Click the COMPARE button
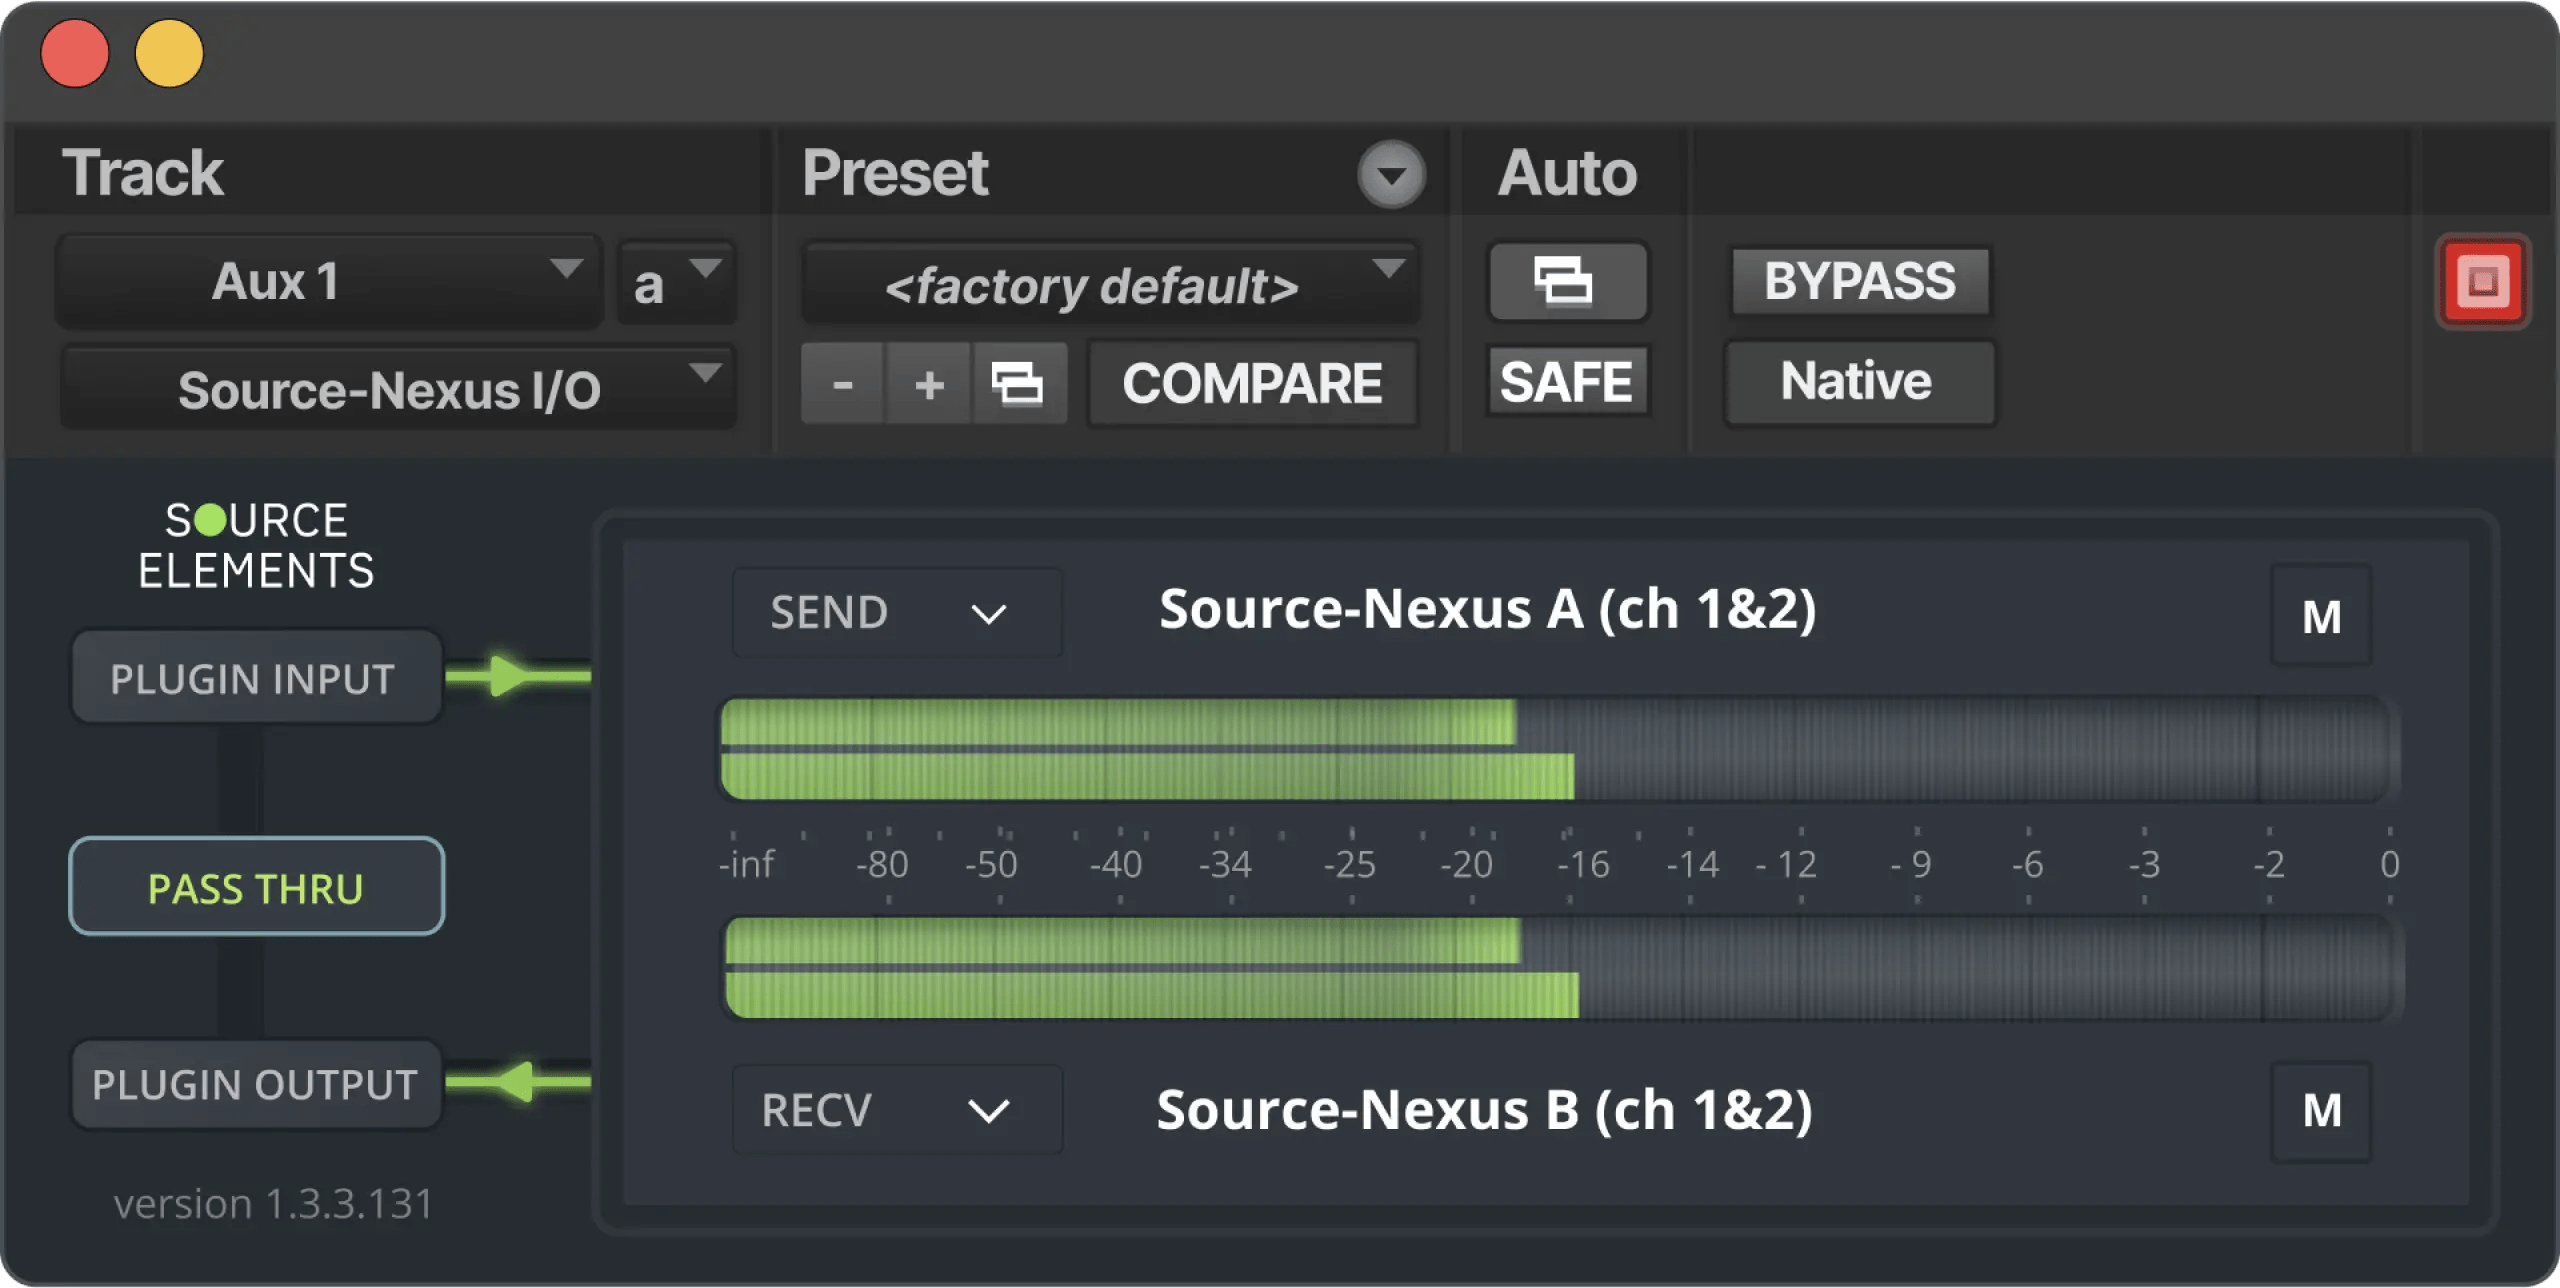 tap(1252, 382)
